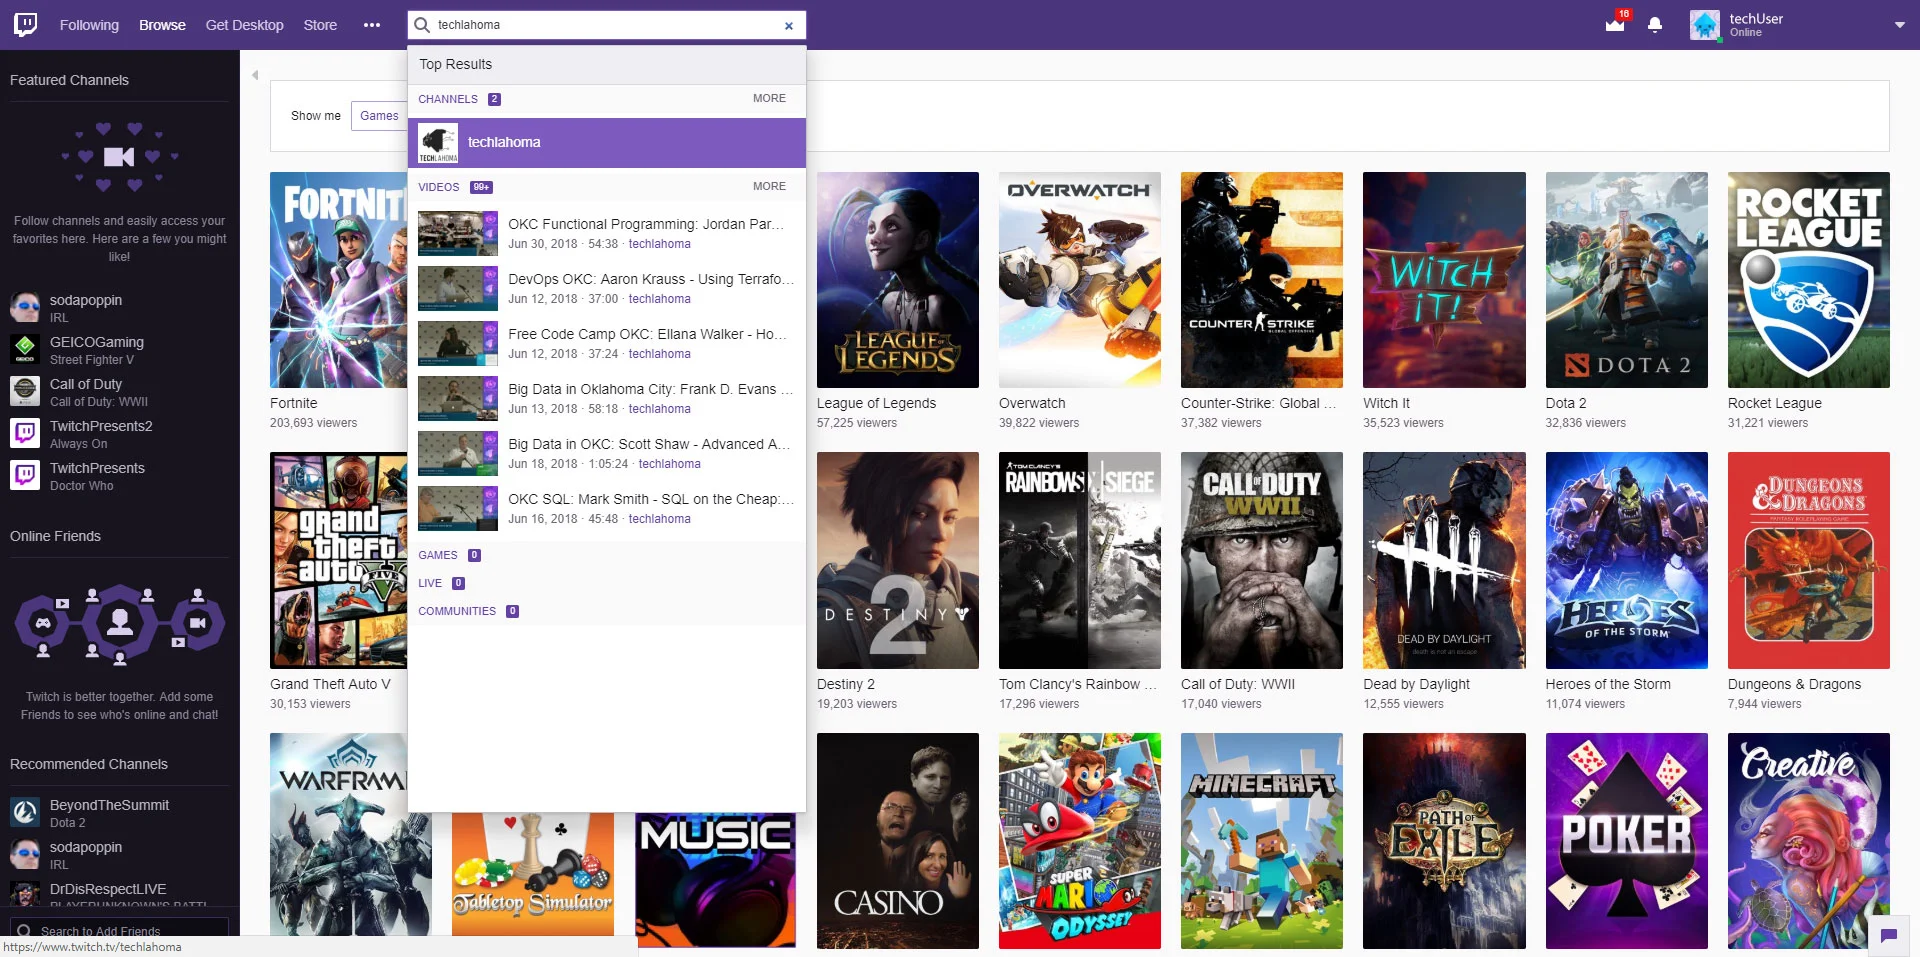The height and width of the screenshot is (957, 1920).
Task: Click the BeyondTheSummit channel avatar
Action: point(25,813)
